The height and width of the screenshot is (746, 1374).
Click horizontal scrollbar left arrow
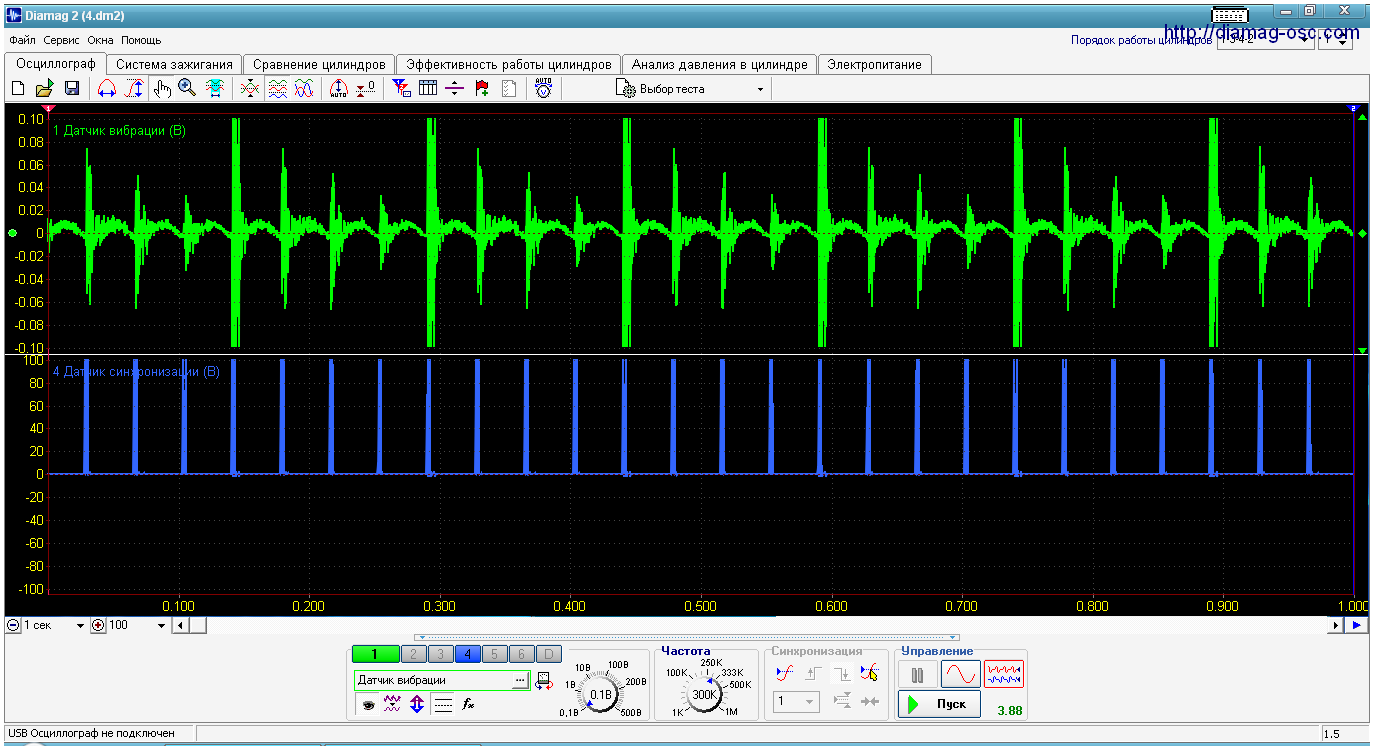[x=180, y=625]
